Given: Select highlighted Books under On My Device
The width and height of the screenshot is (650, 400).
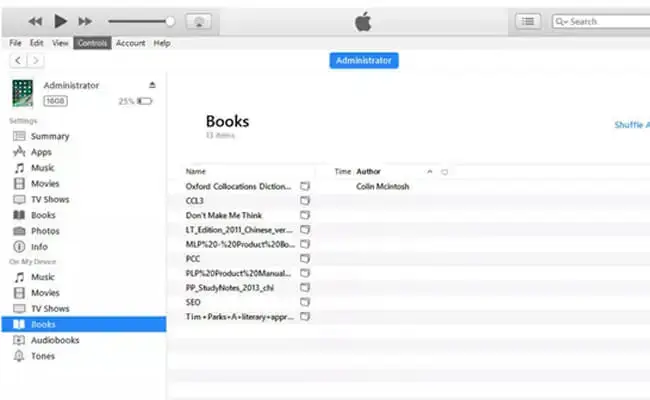Looking at the screenshot, I should pos(84,324).
